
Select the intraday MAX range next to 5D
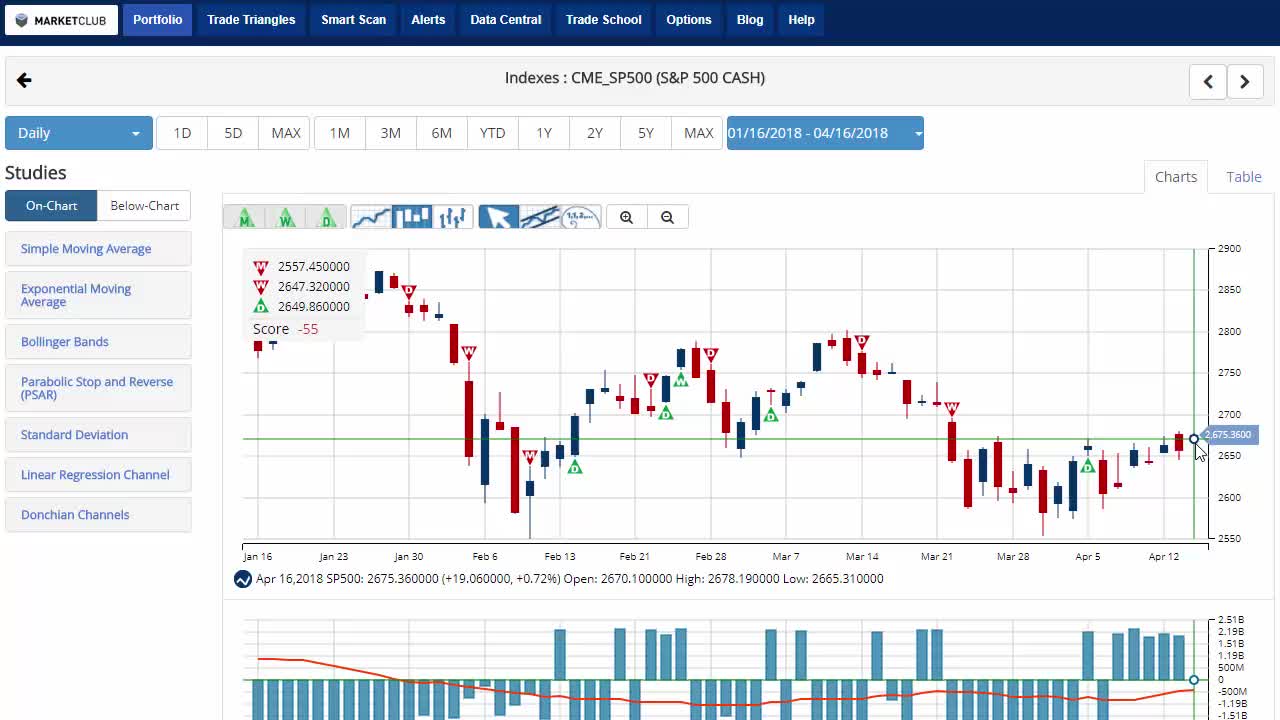tap(285, 133)
